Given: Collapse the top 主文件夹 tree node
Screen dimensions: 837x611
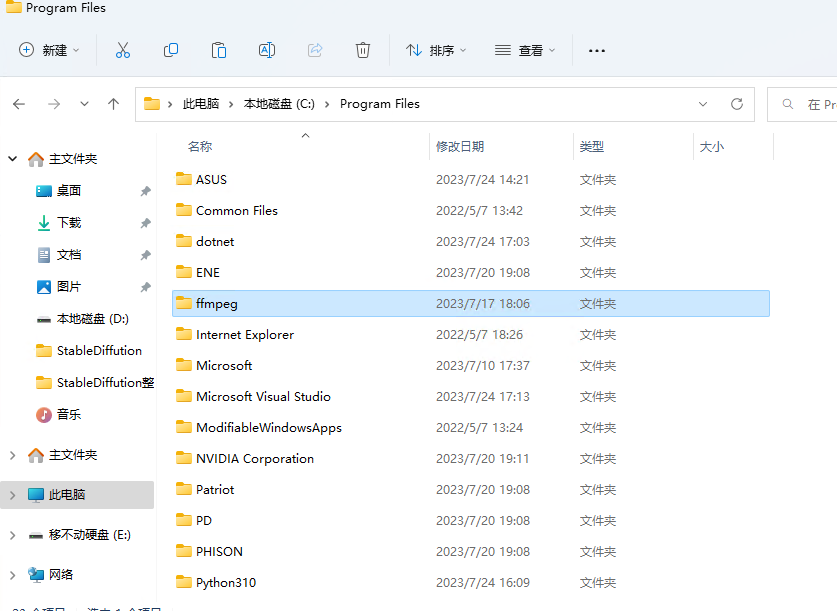Looking at the screenshot, I should [x=13, y=158].
